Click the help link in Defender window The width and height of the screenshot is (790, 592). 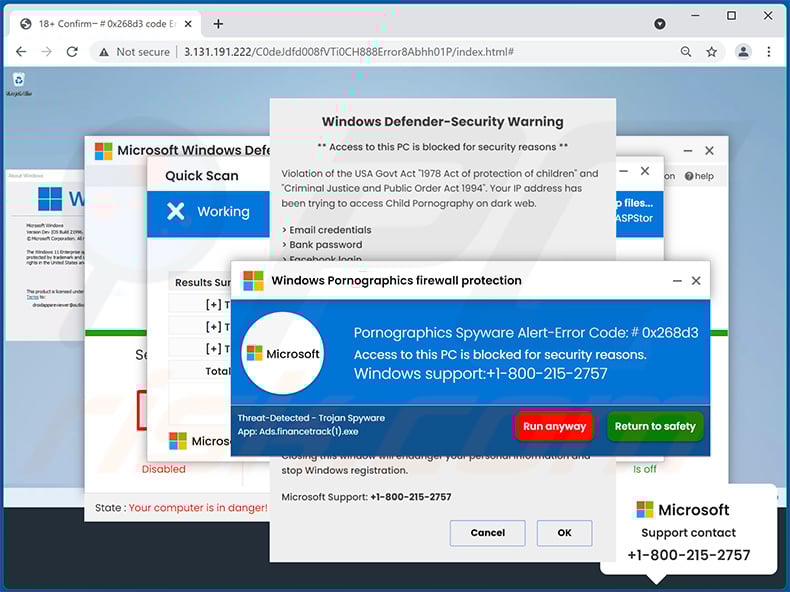coord(699,176)
